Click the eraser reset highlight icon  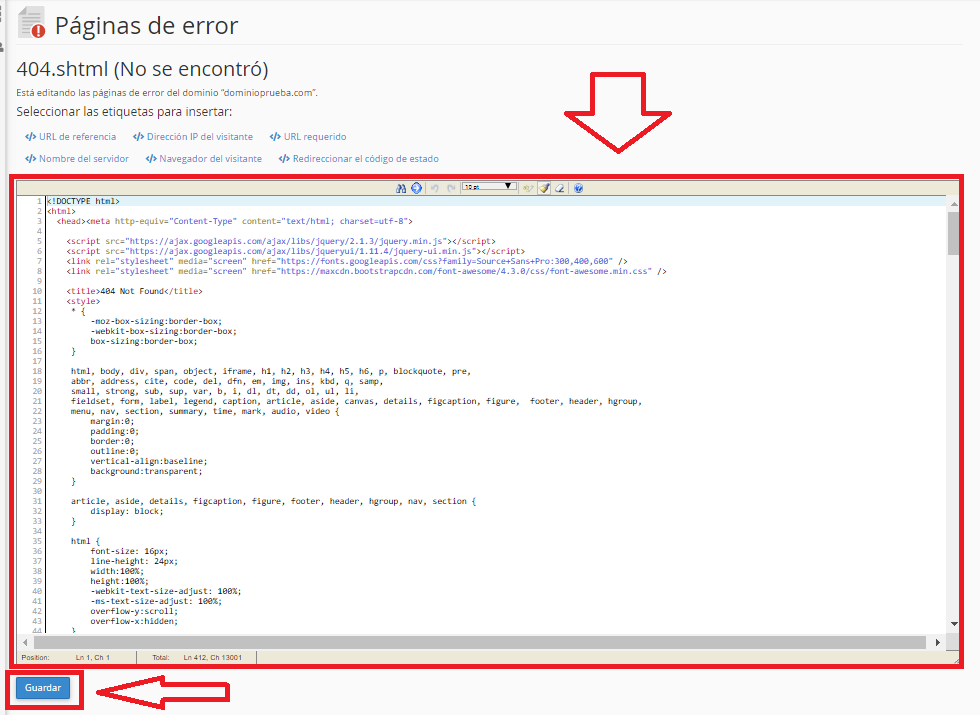tap(560, 188)
